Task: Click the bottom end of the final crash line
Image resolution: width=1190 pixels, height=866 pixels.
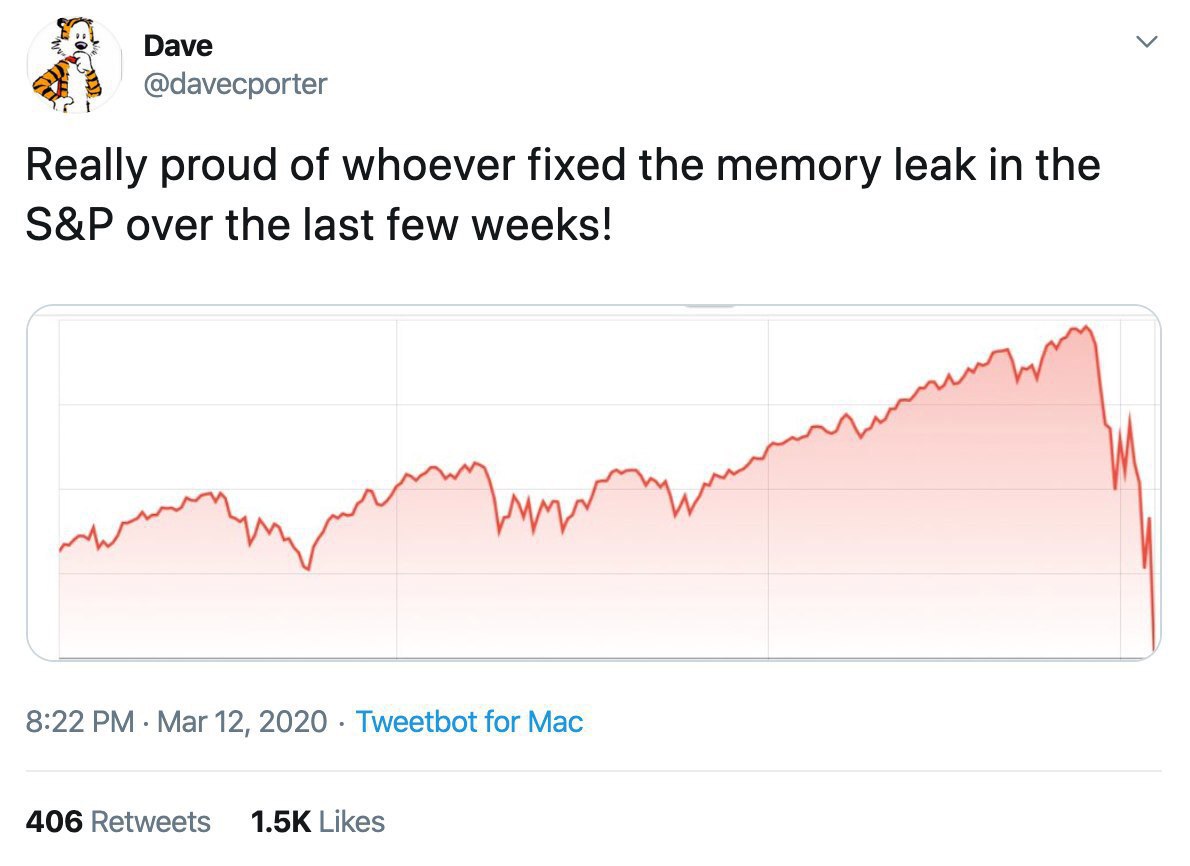Action: [x=1154, y=648]
